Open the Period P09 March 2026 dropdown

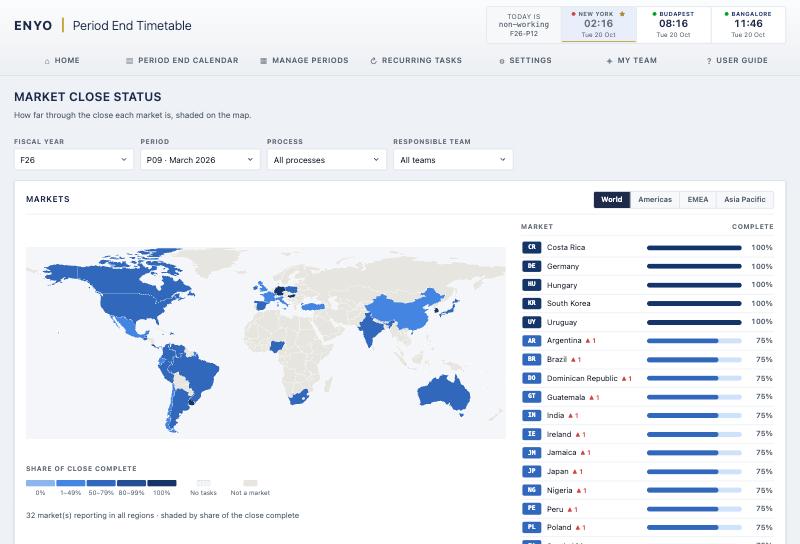point(200,160)
